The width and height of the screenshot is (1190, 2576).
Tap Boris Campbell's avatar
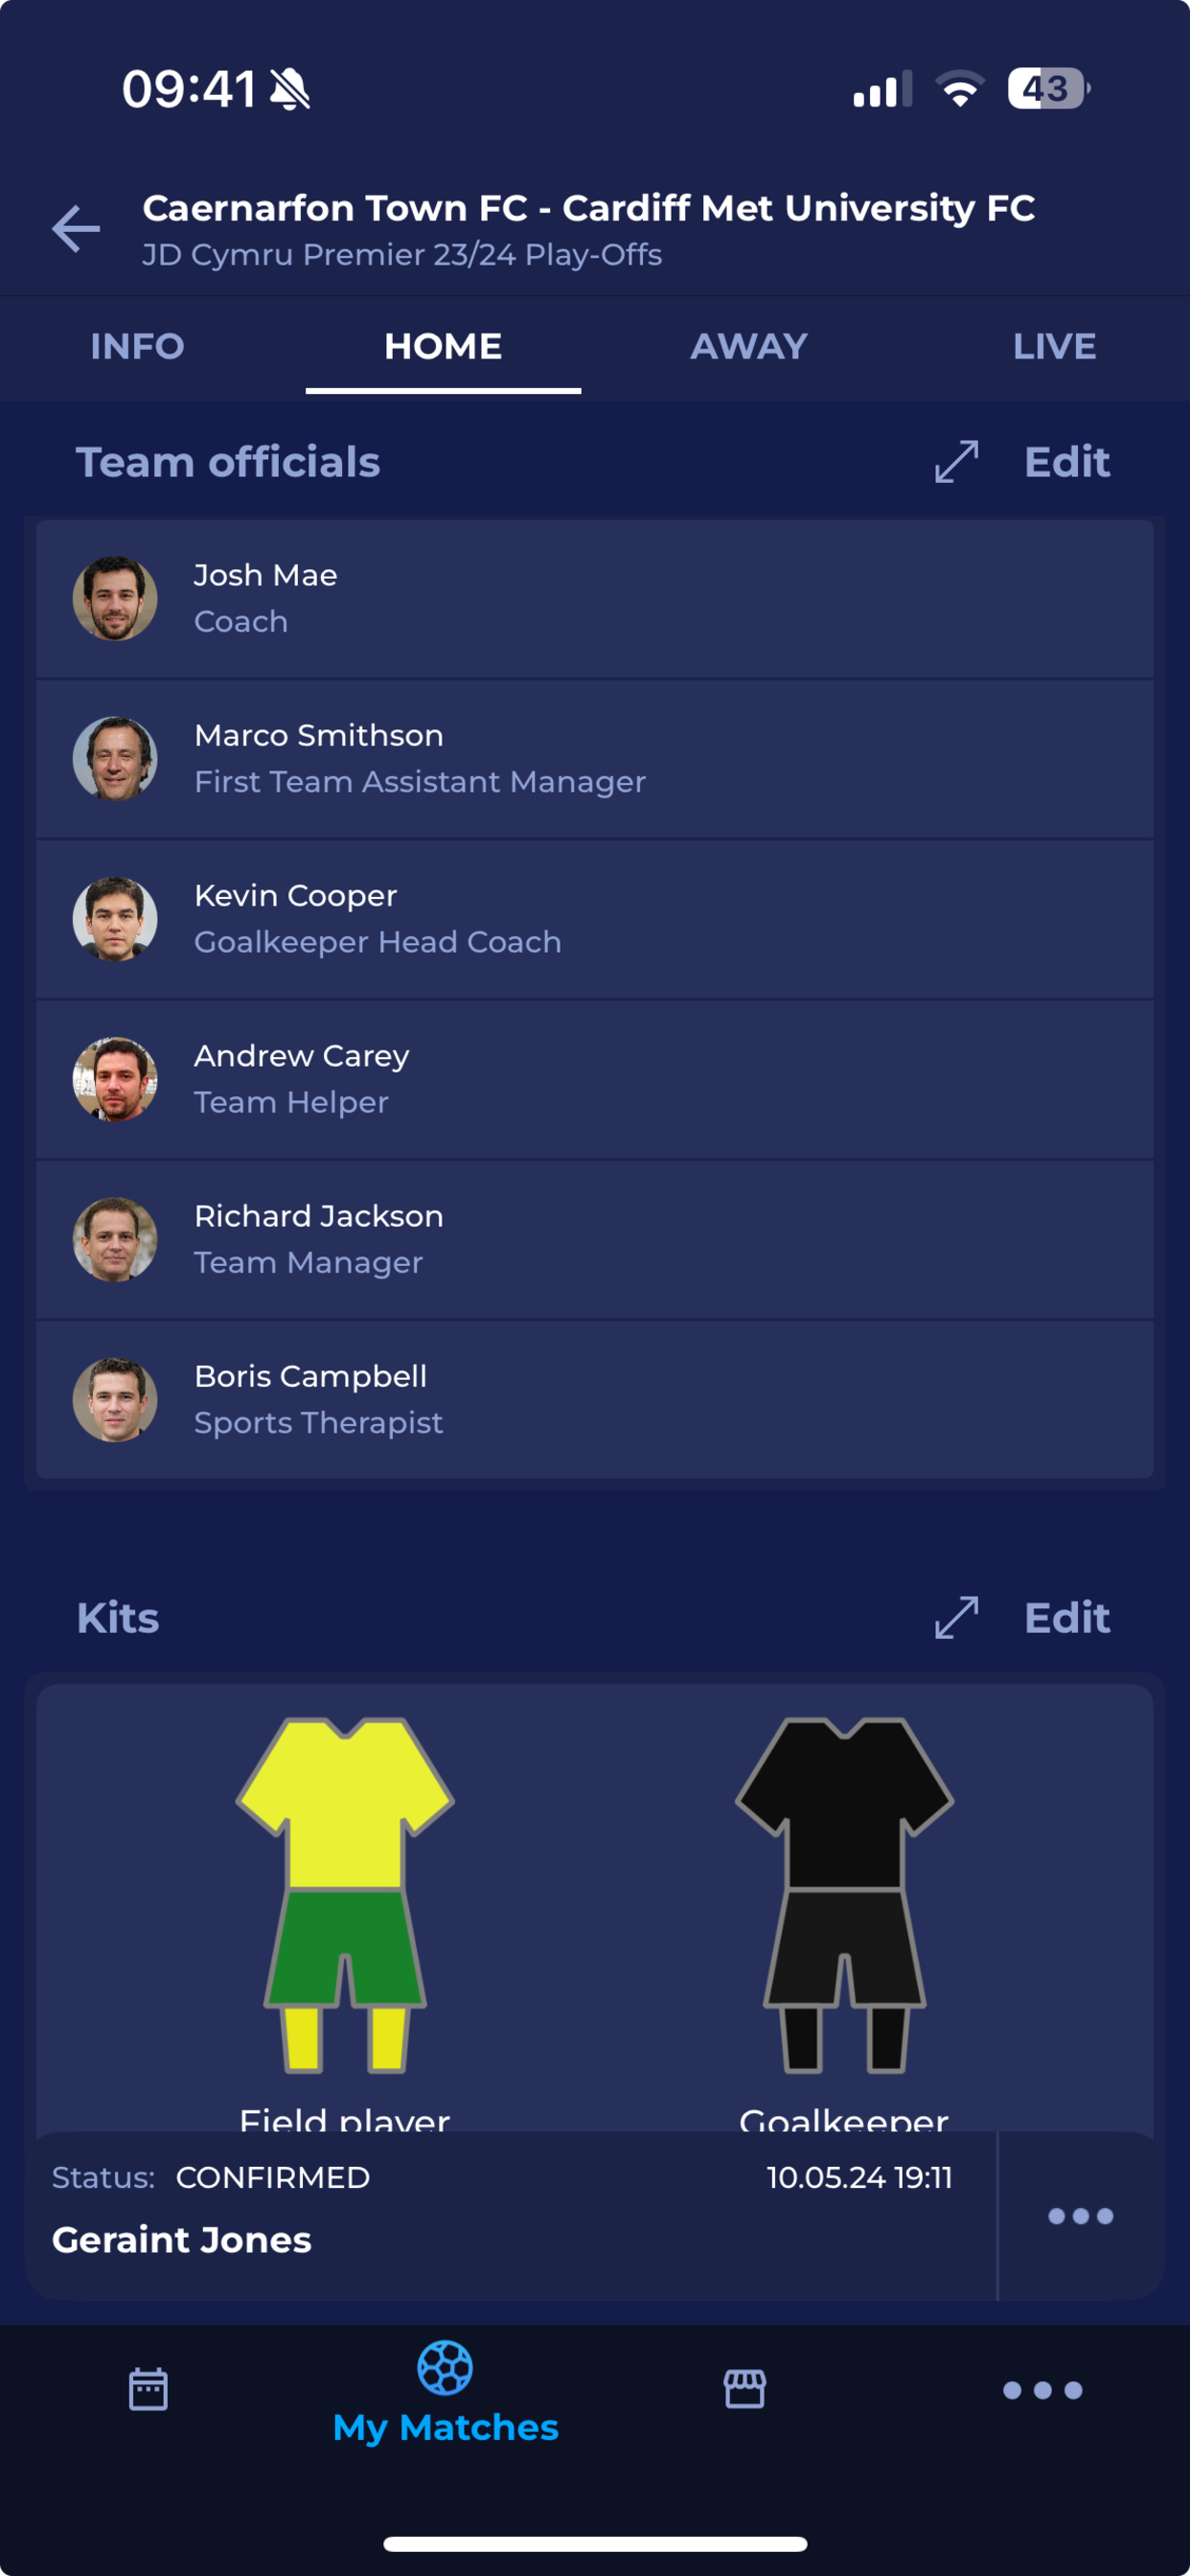115,1399
